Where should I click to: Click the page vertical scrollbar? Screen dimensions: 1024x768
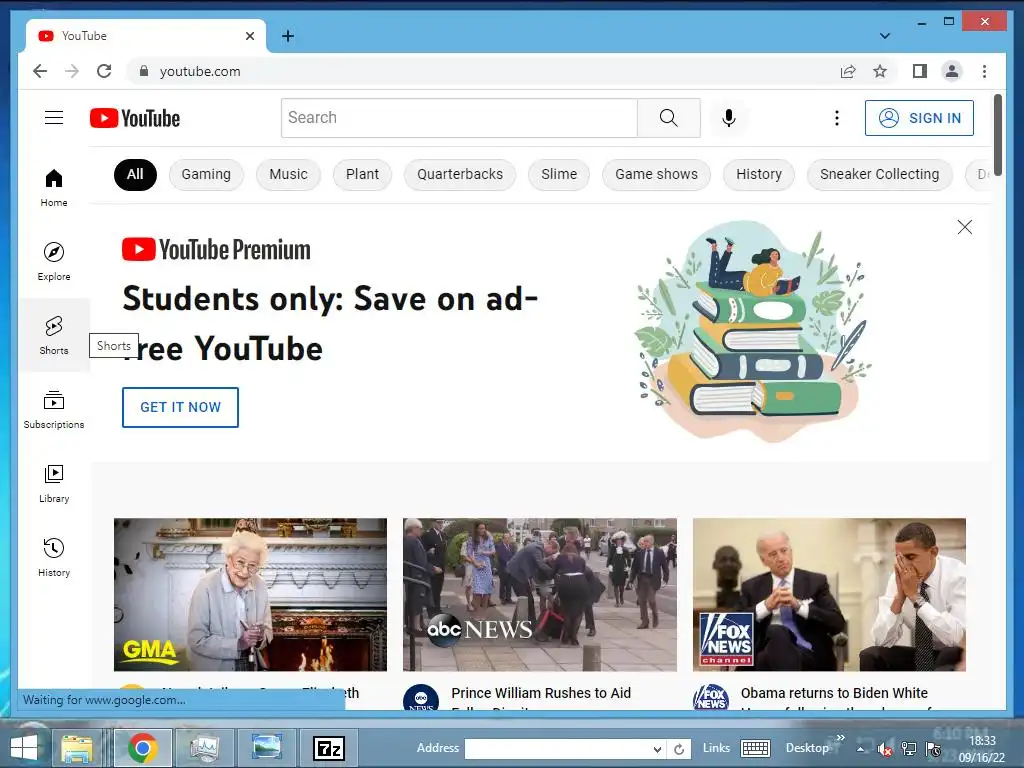(997, 134)
